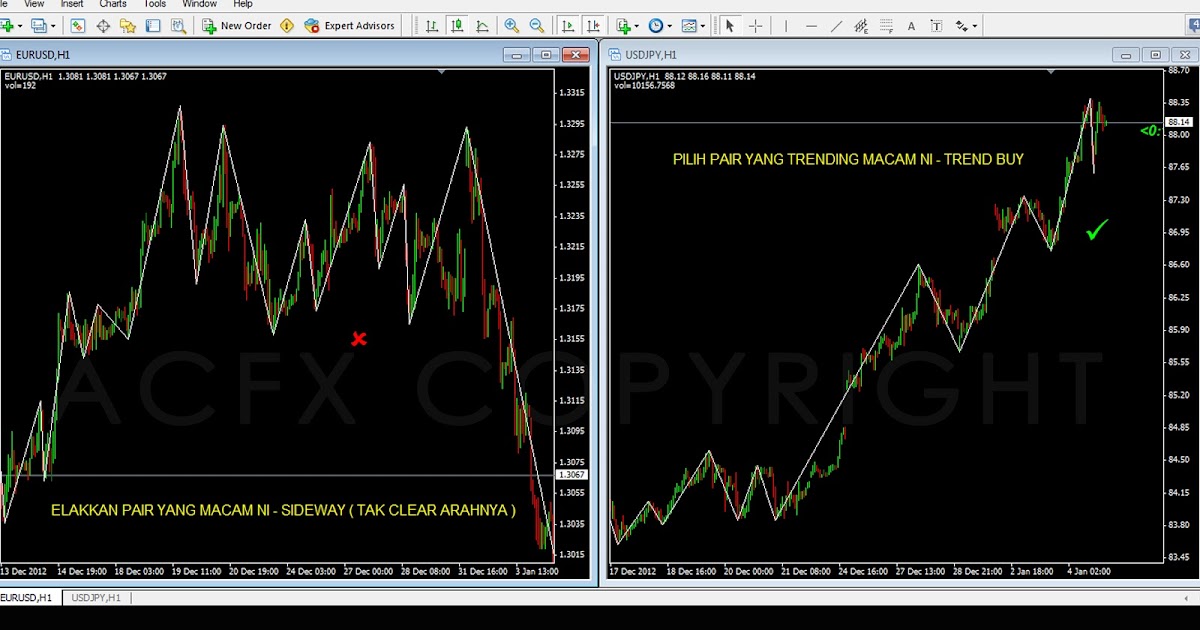Switch to the EURUSD,H1 bottom tab

click(30, 597)
